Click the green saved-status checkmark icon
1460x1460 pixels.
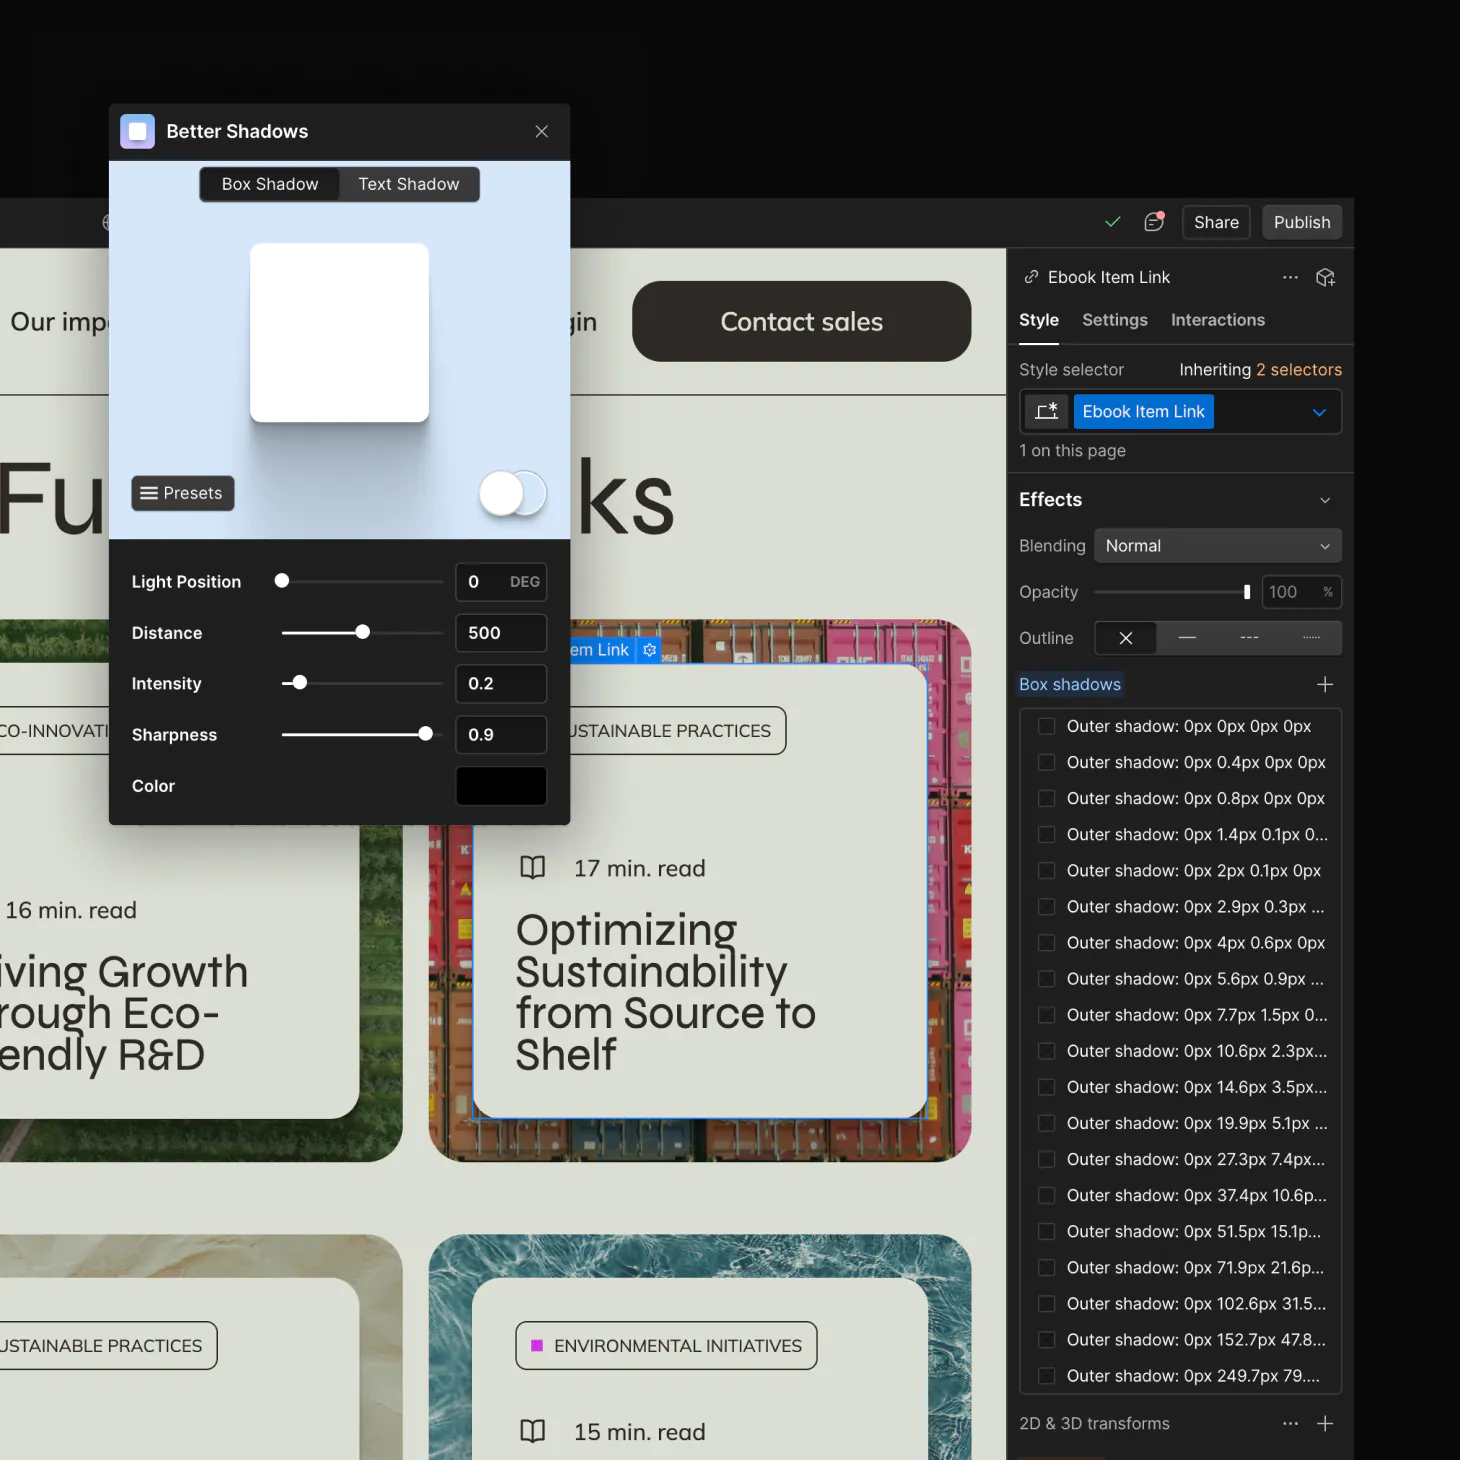1112,222
